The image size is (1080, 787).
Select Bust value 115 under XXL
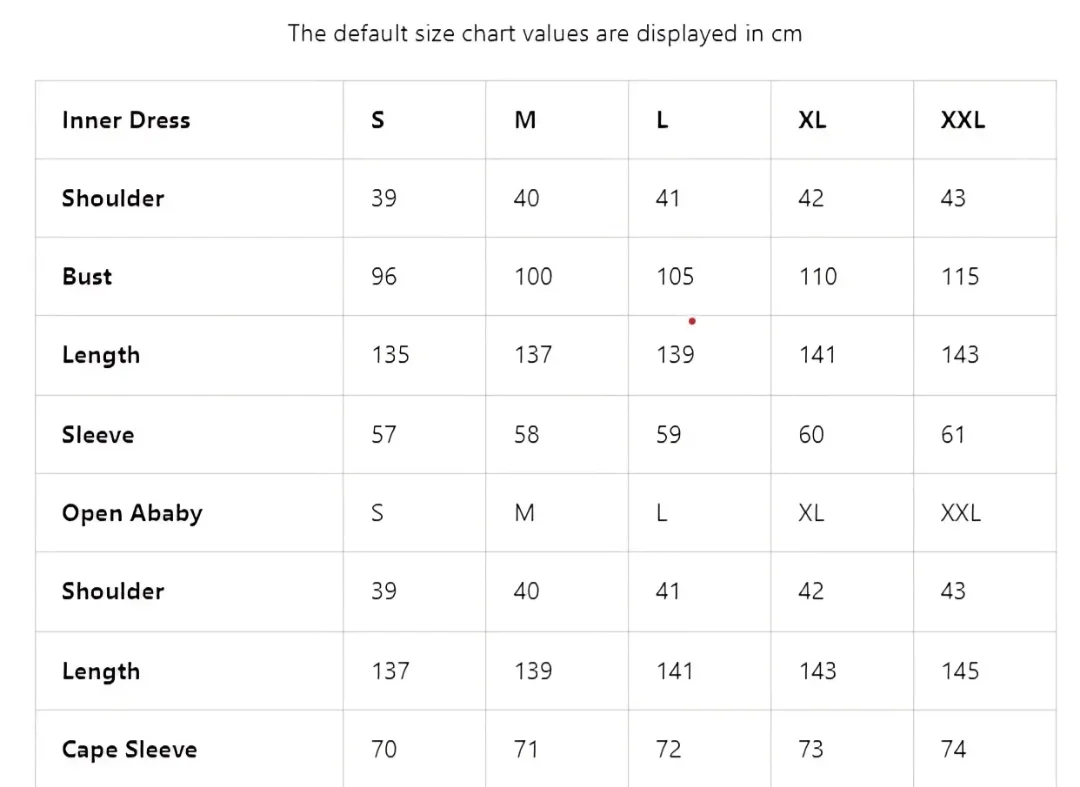coord(960,276)
